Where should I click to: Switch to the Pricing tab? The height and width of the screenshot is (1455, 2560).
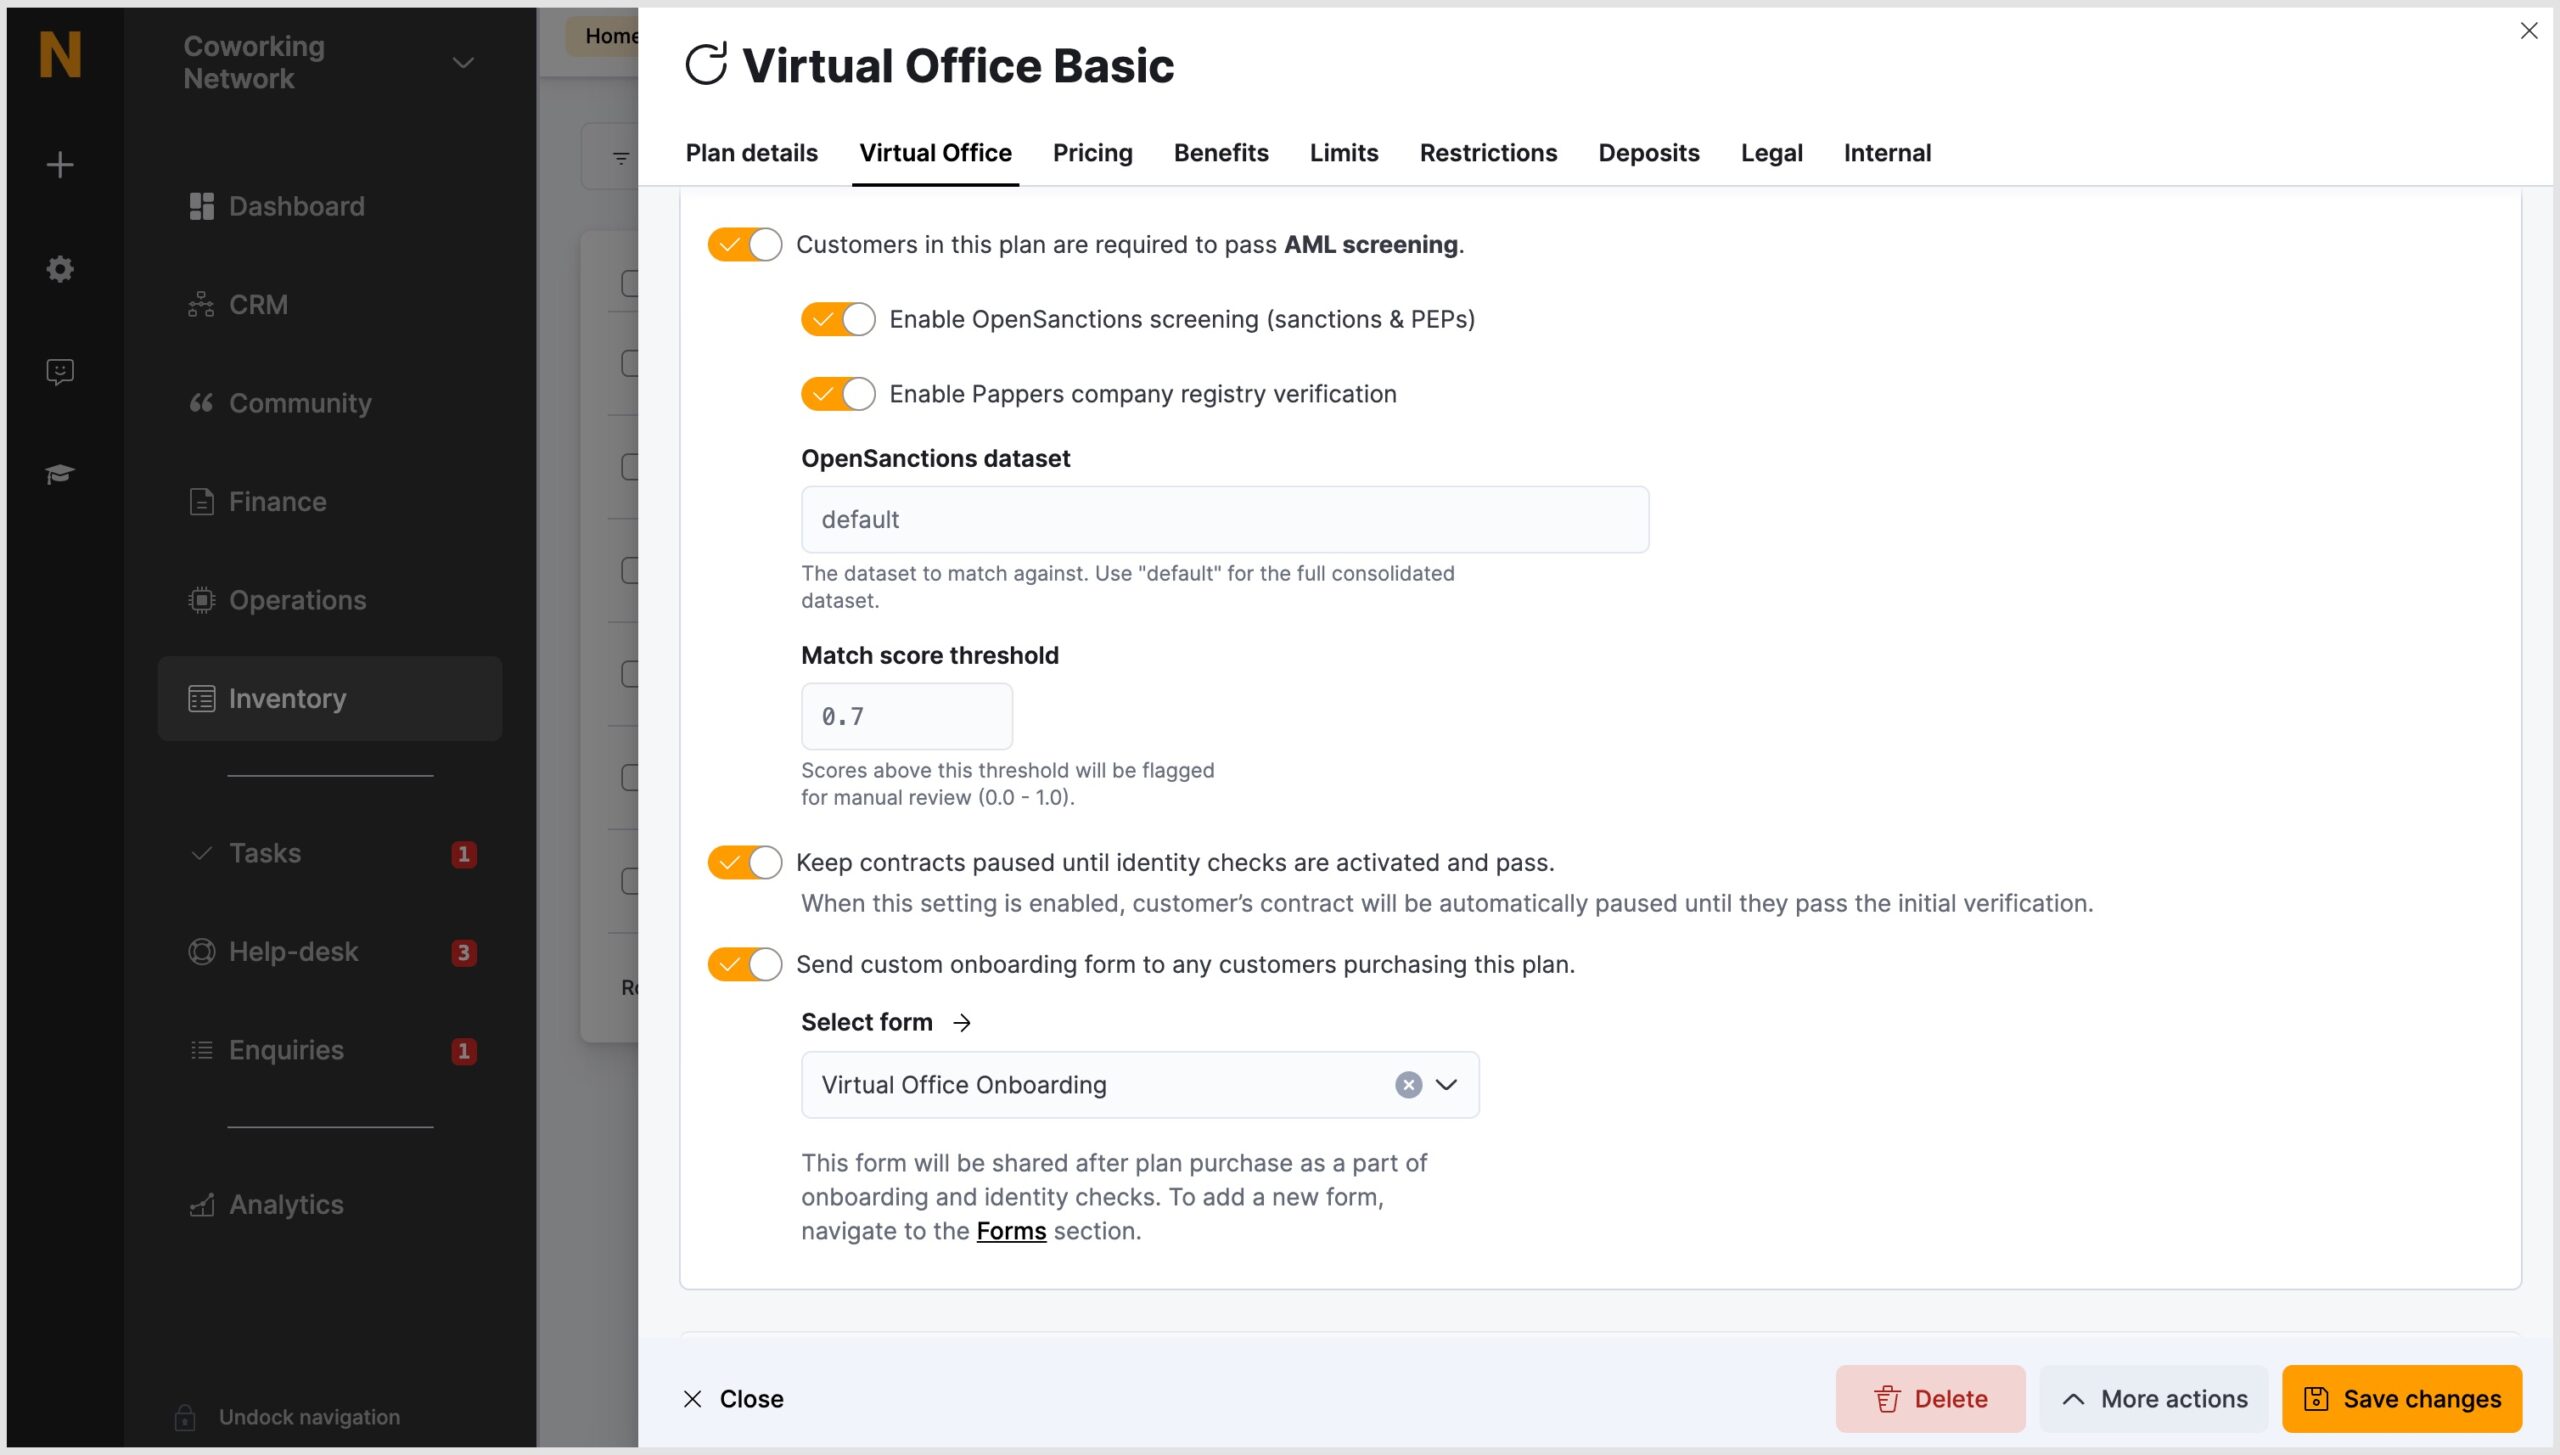point(1092,153)
